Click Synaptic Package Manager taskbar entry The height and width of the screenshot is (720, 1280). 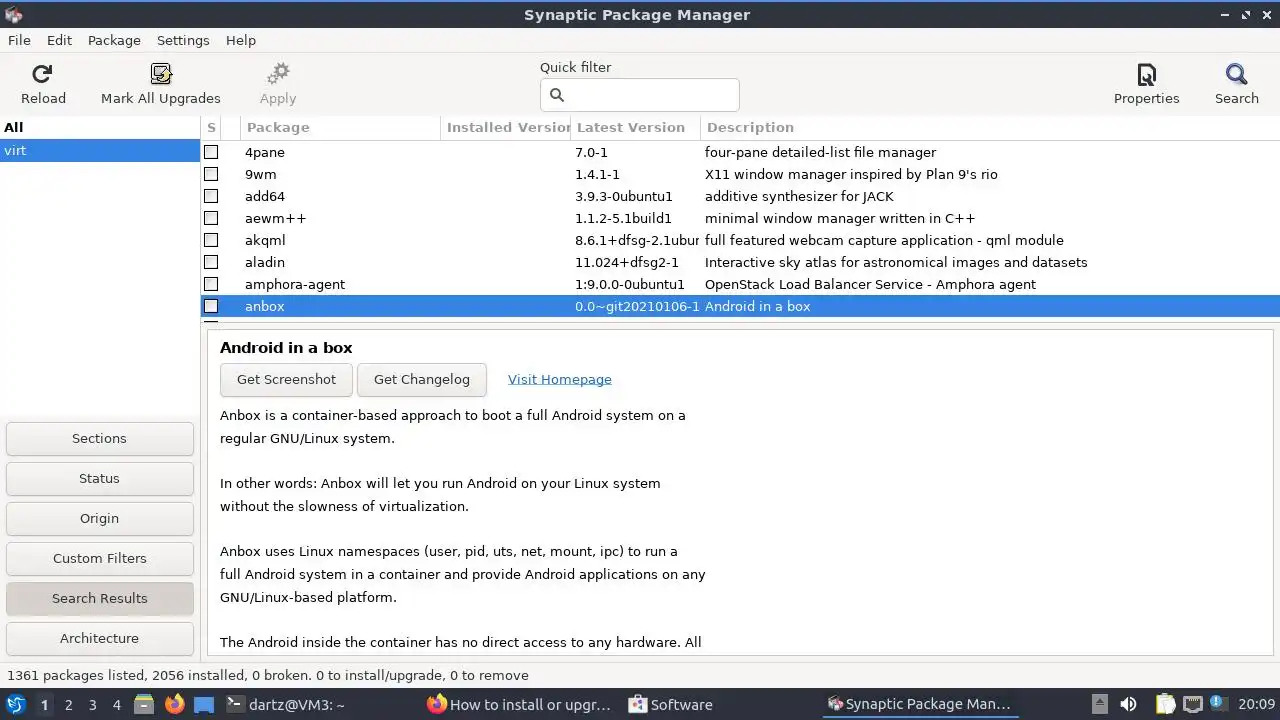point(920,704)
